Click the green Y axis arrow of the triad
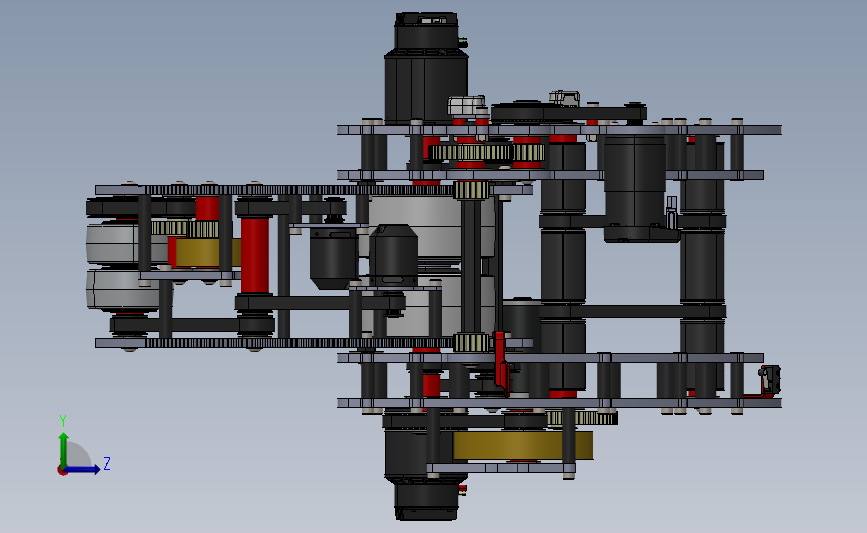The height and width of the screenshot is (533, 867). click(x=64, y=450)
